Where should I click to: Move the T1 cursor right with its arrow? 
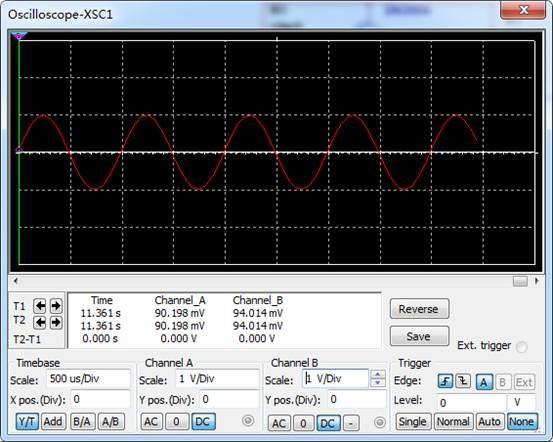click(x=56, y=306)
